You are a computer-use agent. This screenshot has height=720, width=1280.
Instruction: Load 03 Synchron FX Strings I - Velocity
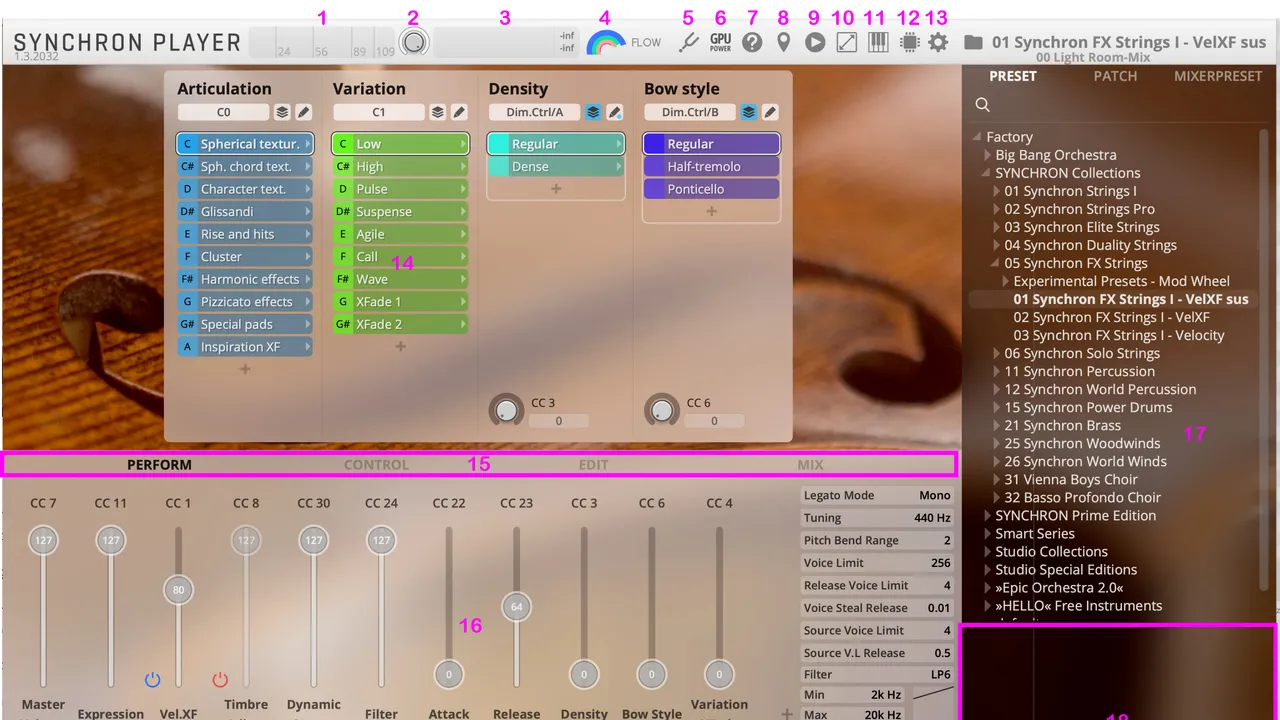tap(1119, 335)
